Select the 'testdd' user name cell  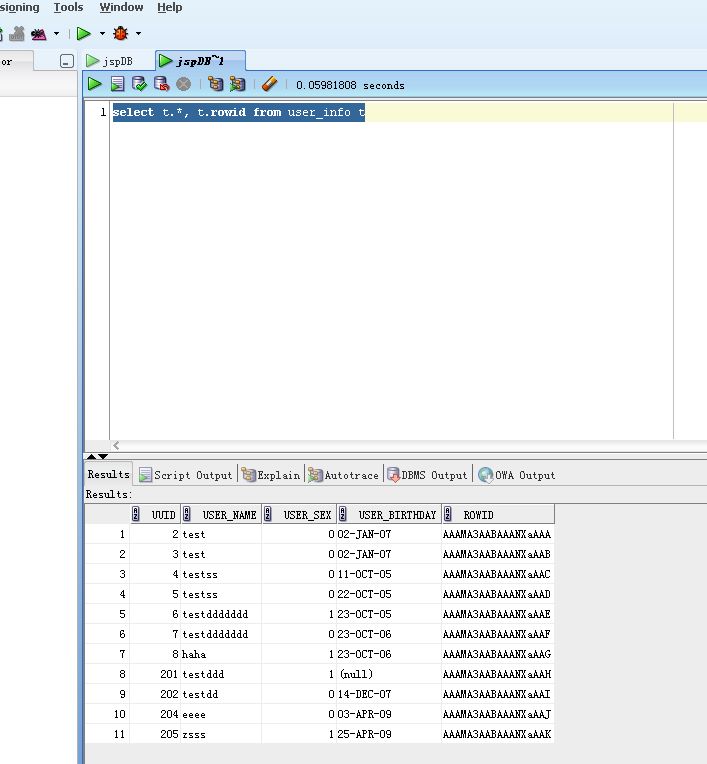click(x=221, y=694)
